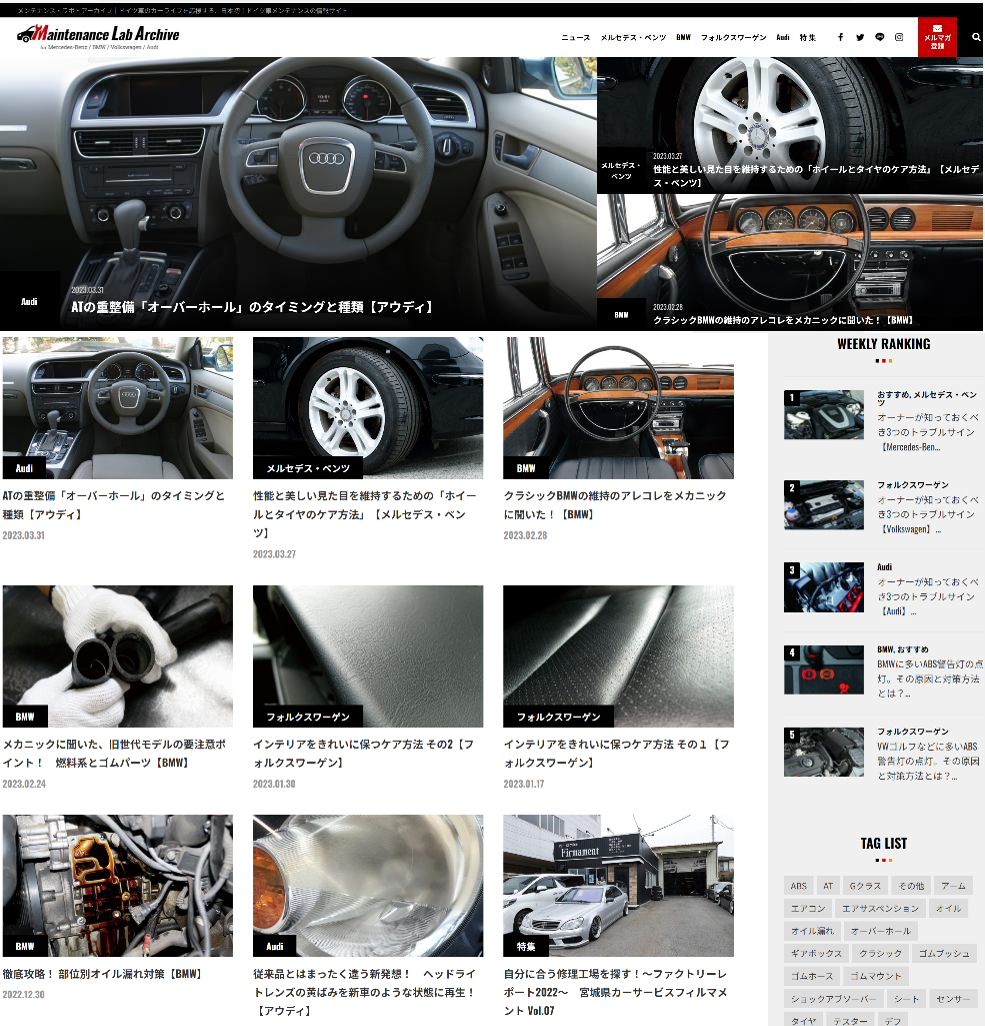The height and width of the screenshot is (1026, 985).
Task: Open the ニュース menu item
Action: (x=576, y=37)
